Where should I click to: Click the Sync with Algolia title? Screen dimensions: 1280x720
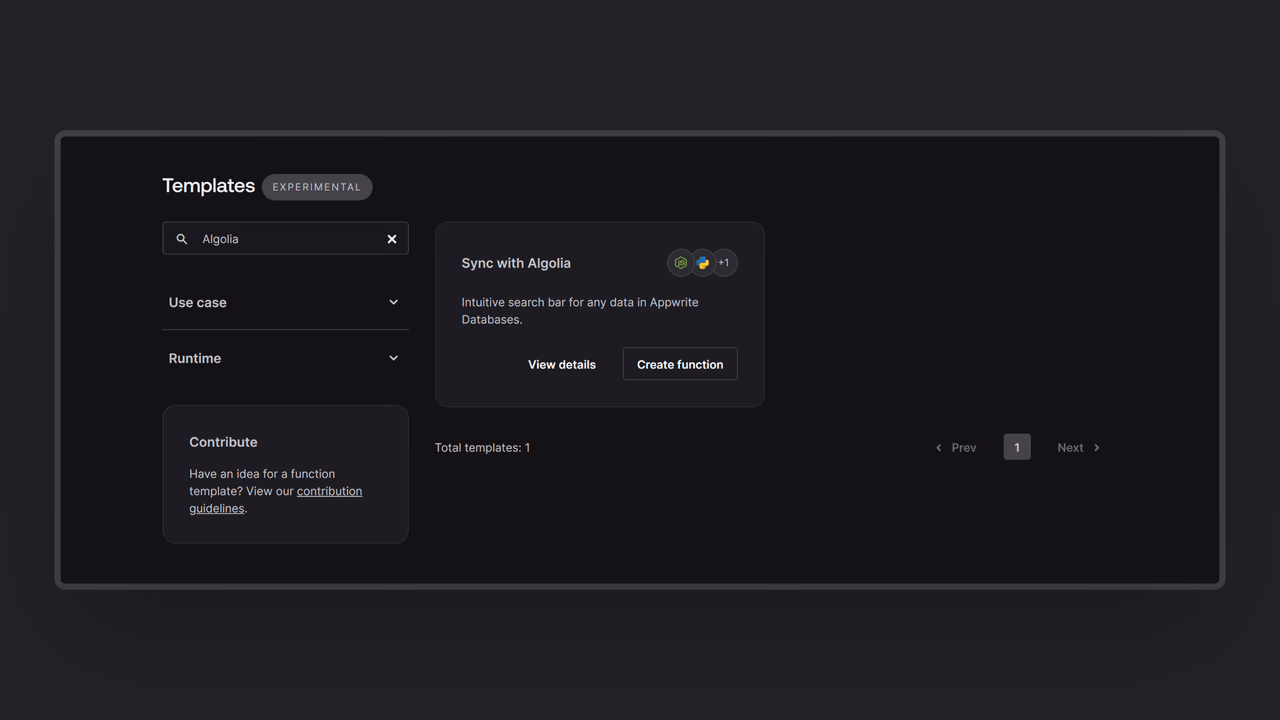[516, 263]
